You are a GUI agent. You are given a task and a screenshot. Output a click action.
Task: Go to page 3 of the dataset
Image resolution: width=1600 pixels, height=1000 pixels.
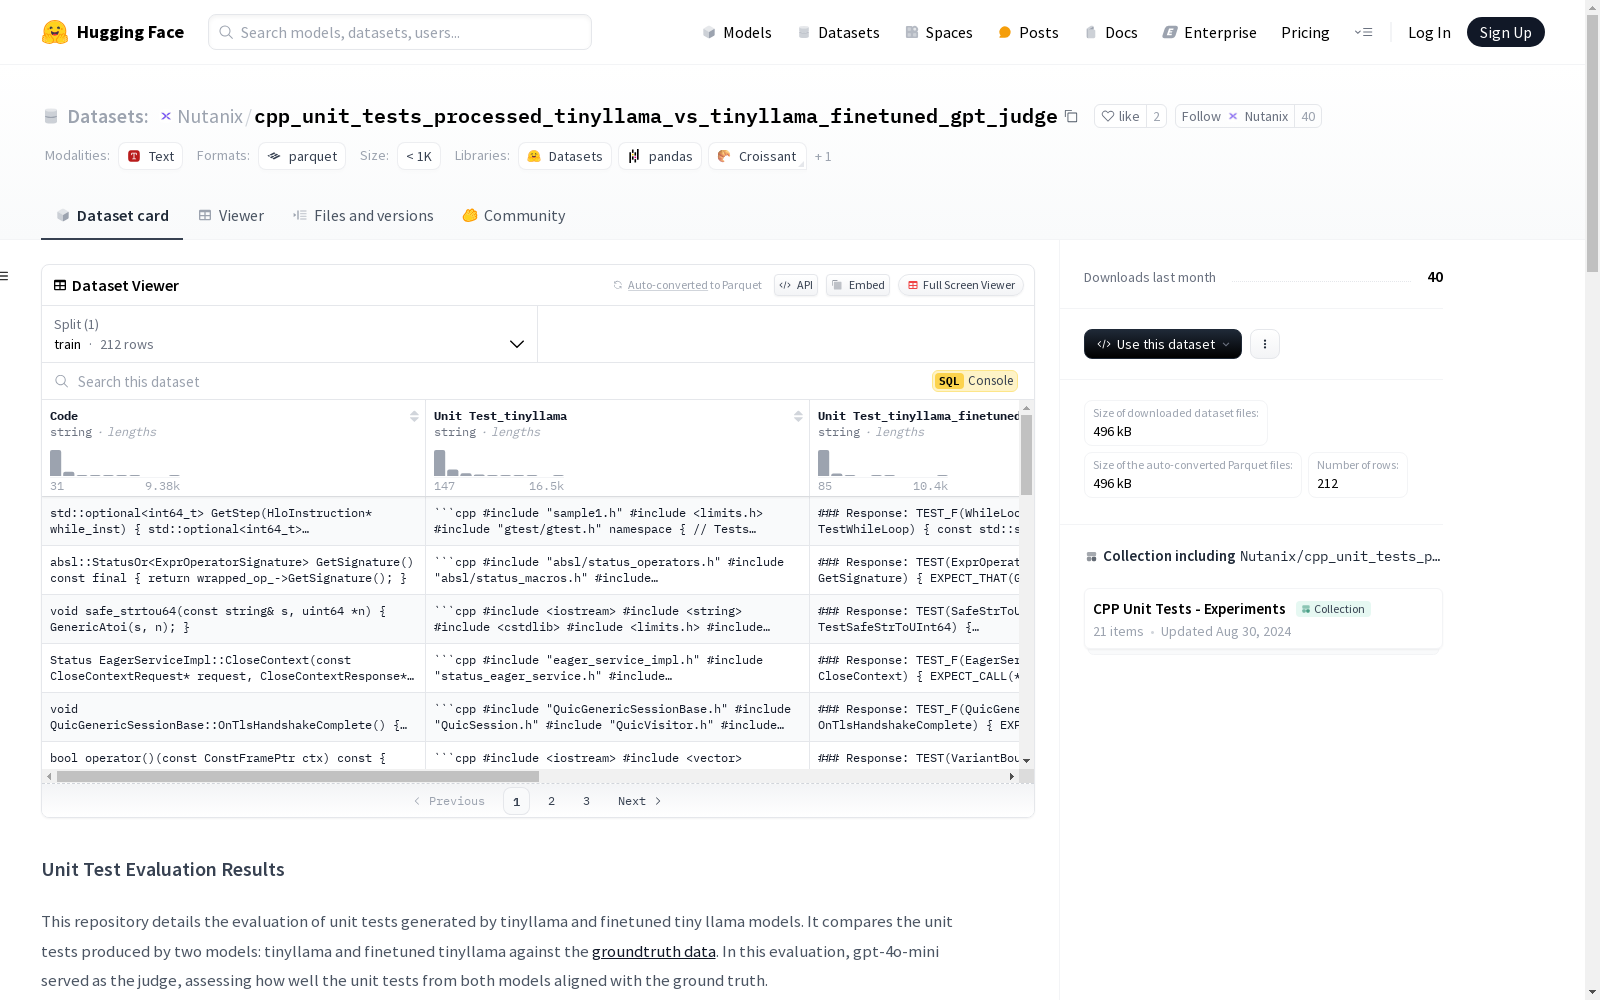pos(586,801)
